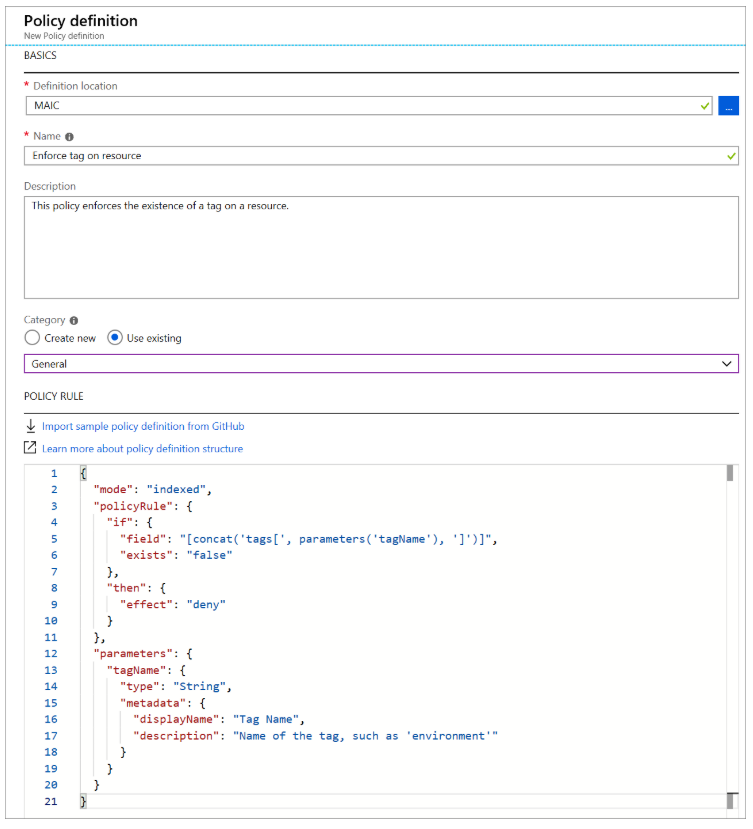753x829 pixels.
Task: Click the "exists": "false" line
Action: (x=176, y=555)
